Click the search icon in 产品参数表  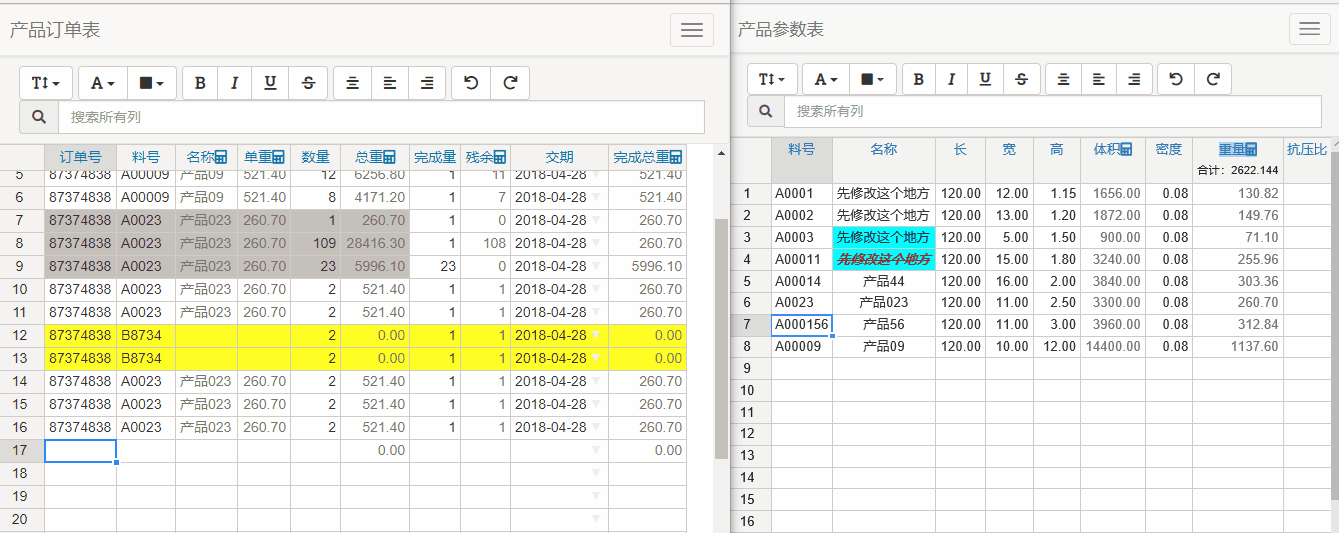click(766, 111)
